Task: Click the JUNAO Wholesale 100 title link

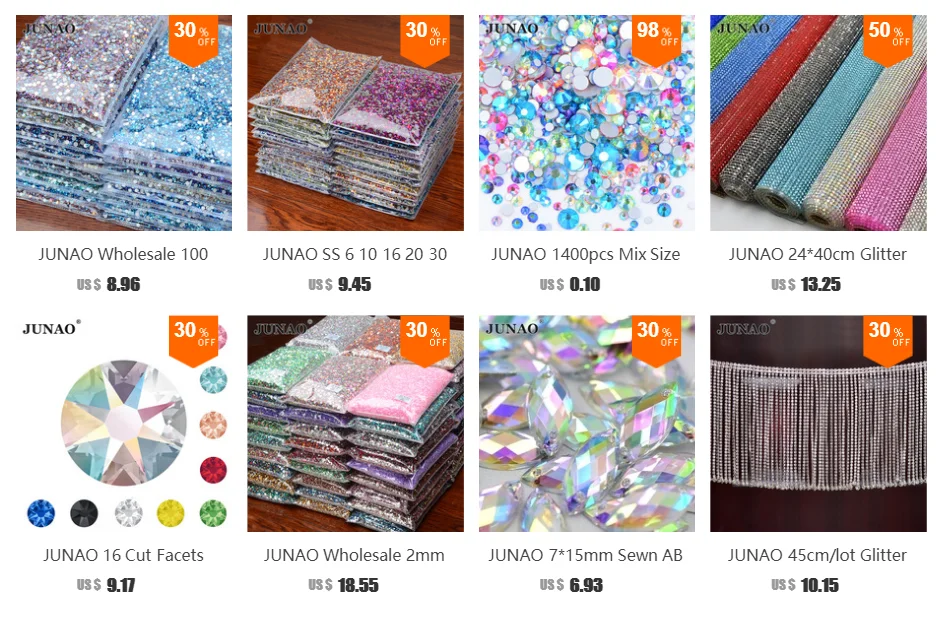Action: 123,254
